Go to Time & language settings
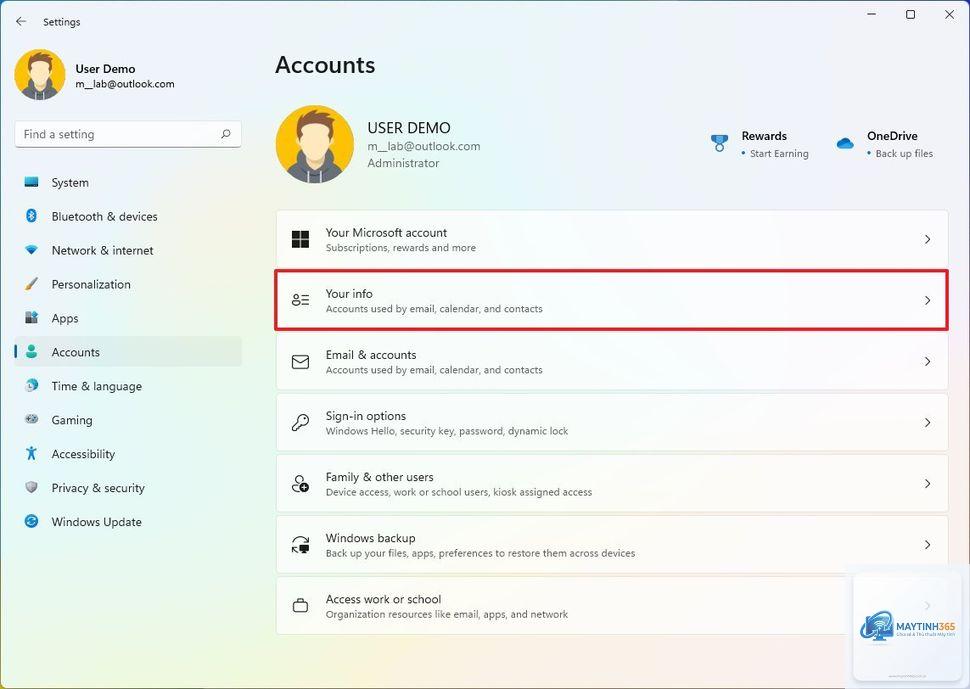 click(128, 386)
